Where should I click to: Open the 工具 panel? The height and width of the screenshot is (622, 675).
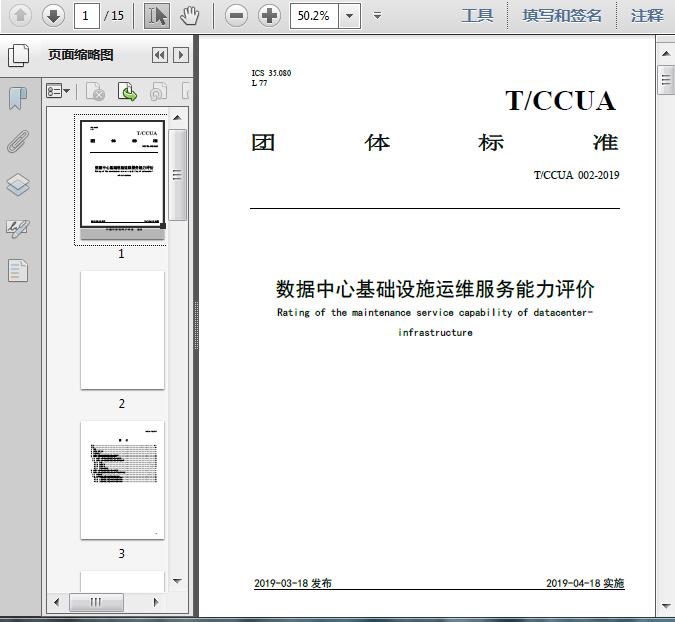[x=477, y=16]
